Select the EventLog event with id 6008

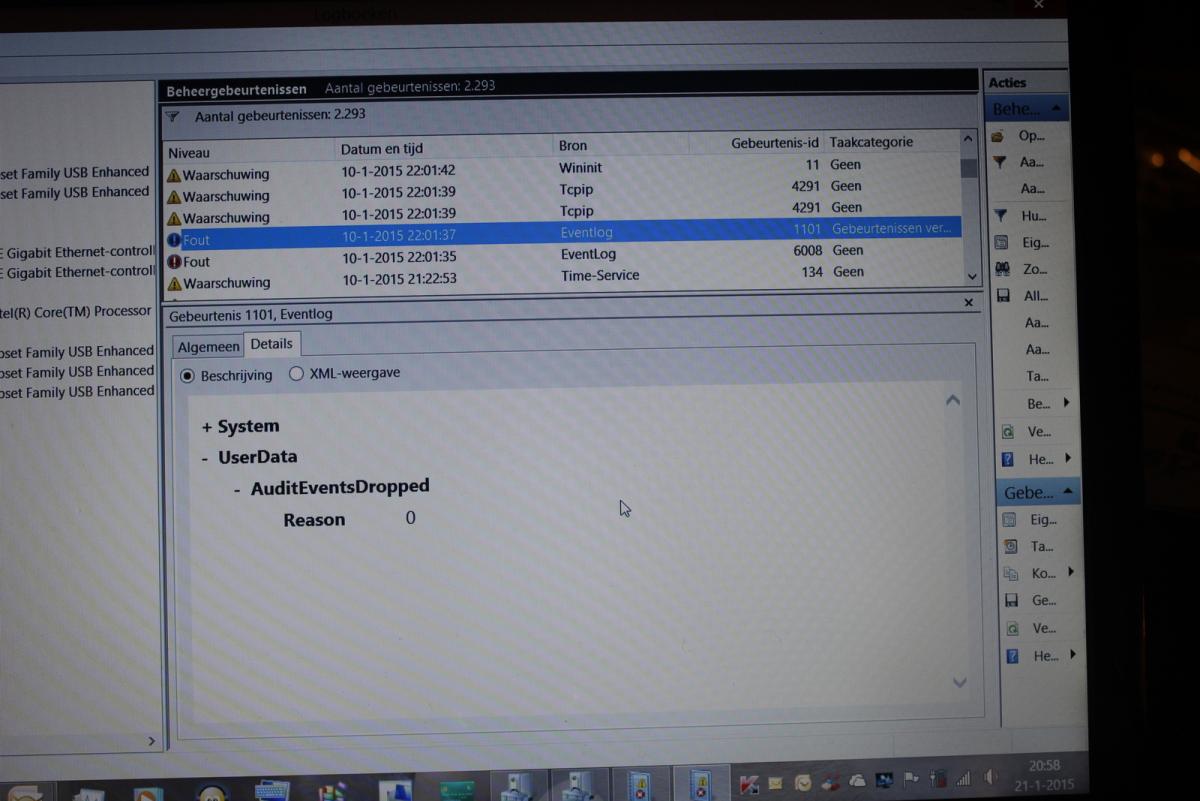(x=564, y=256)
